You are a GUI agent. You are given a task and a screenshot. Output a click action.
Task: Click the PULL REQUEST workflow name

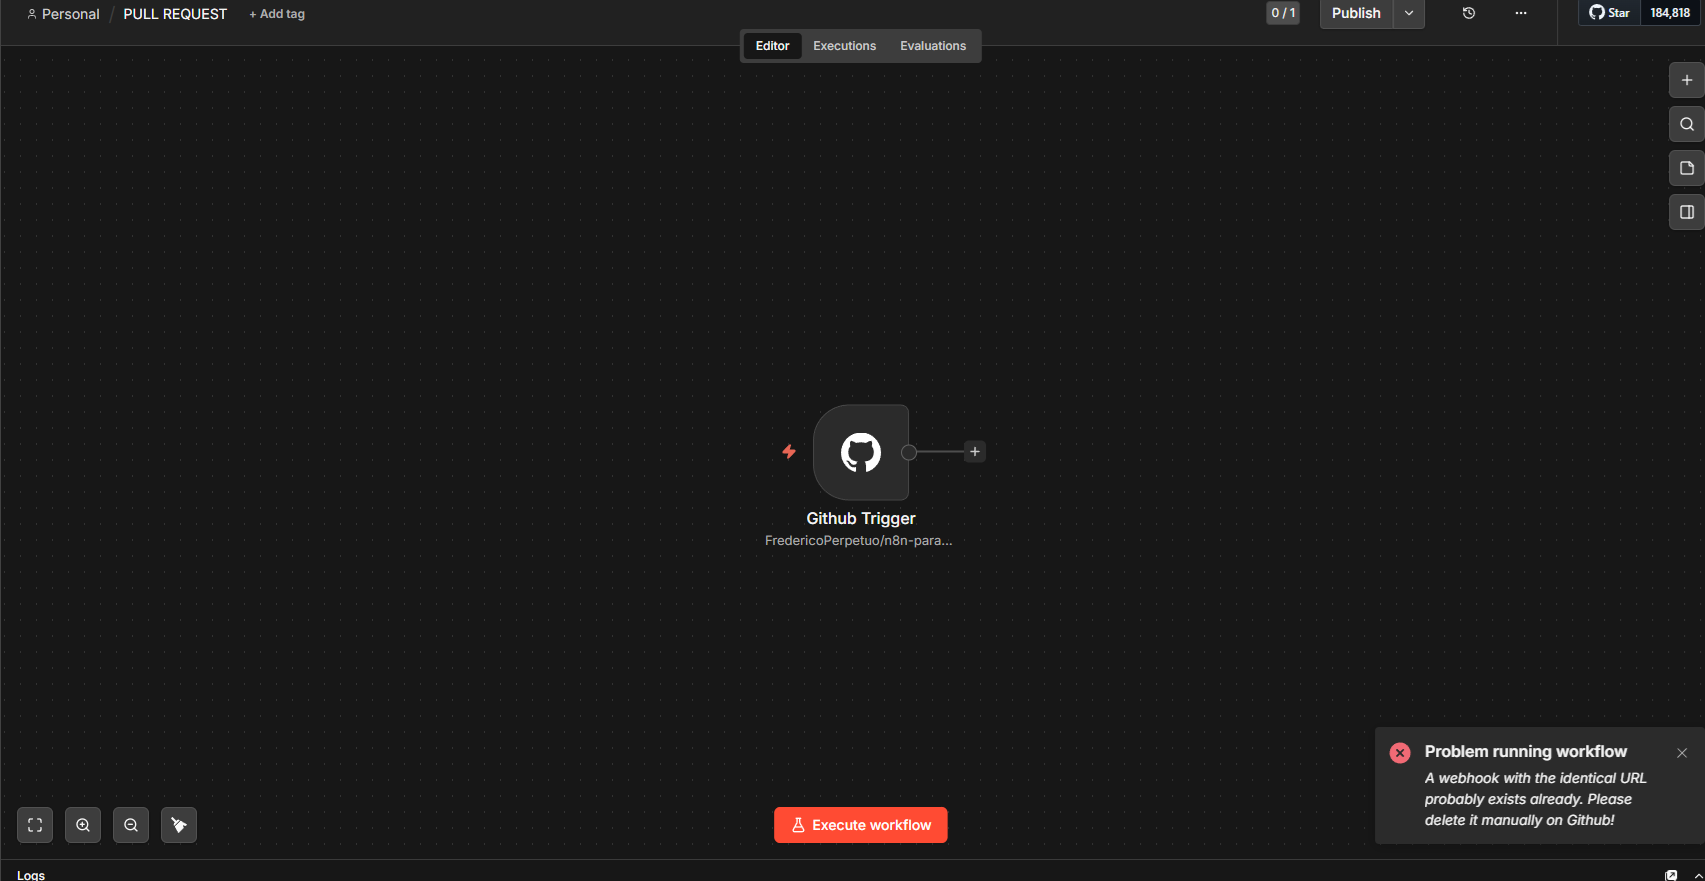click(x=175, y=14)
